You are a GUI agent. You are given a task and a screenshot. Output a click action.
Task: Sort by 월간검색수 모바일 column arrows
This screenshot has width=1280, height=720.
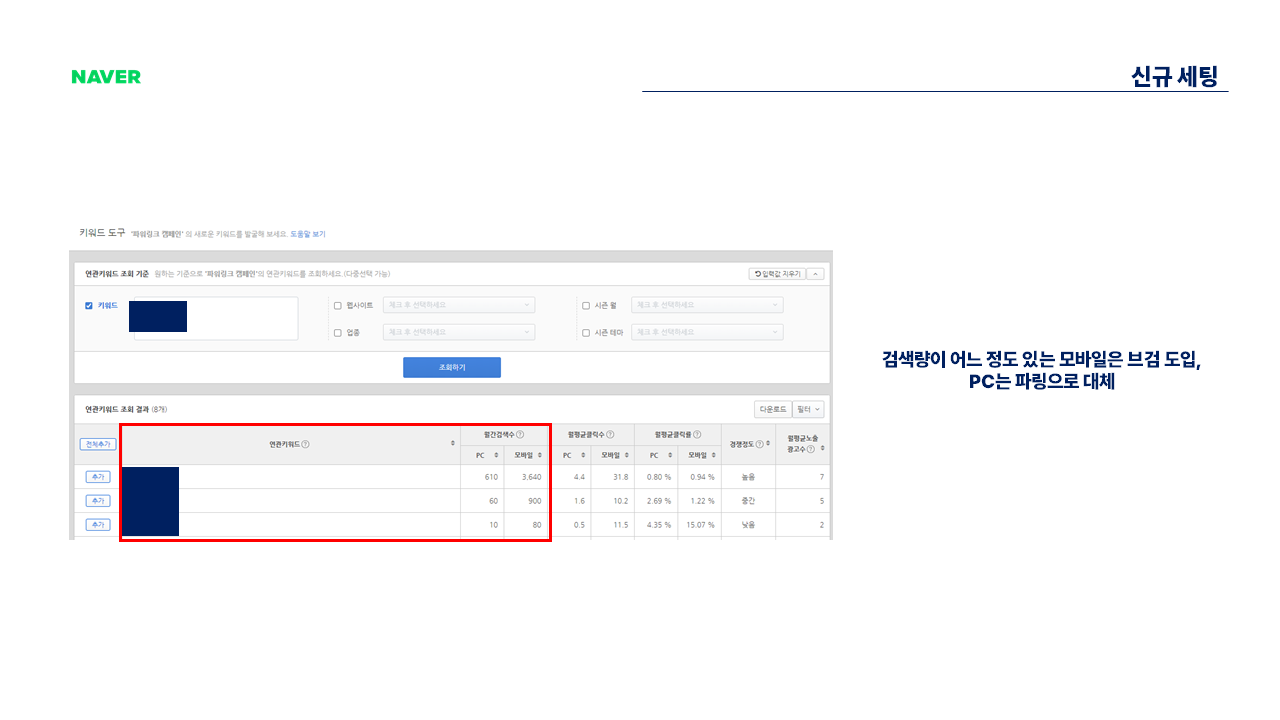[x=540, y=455]
